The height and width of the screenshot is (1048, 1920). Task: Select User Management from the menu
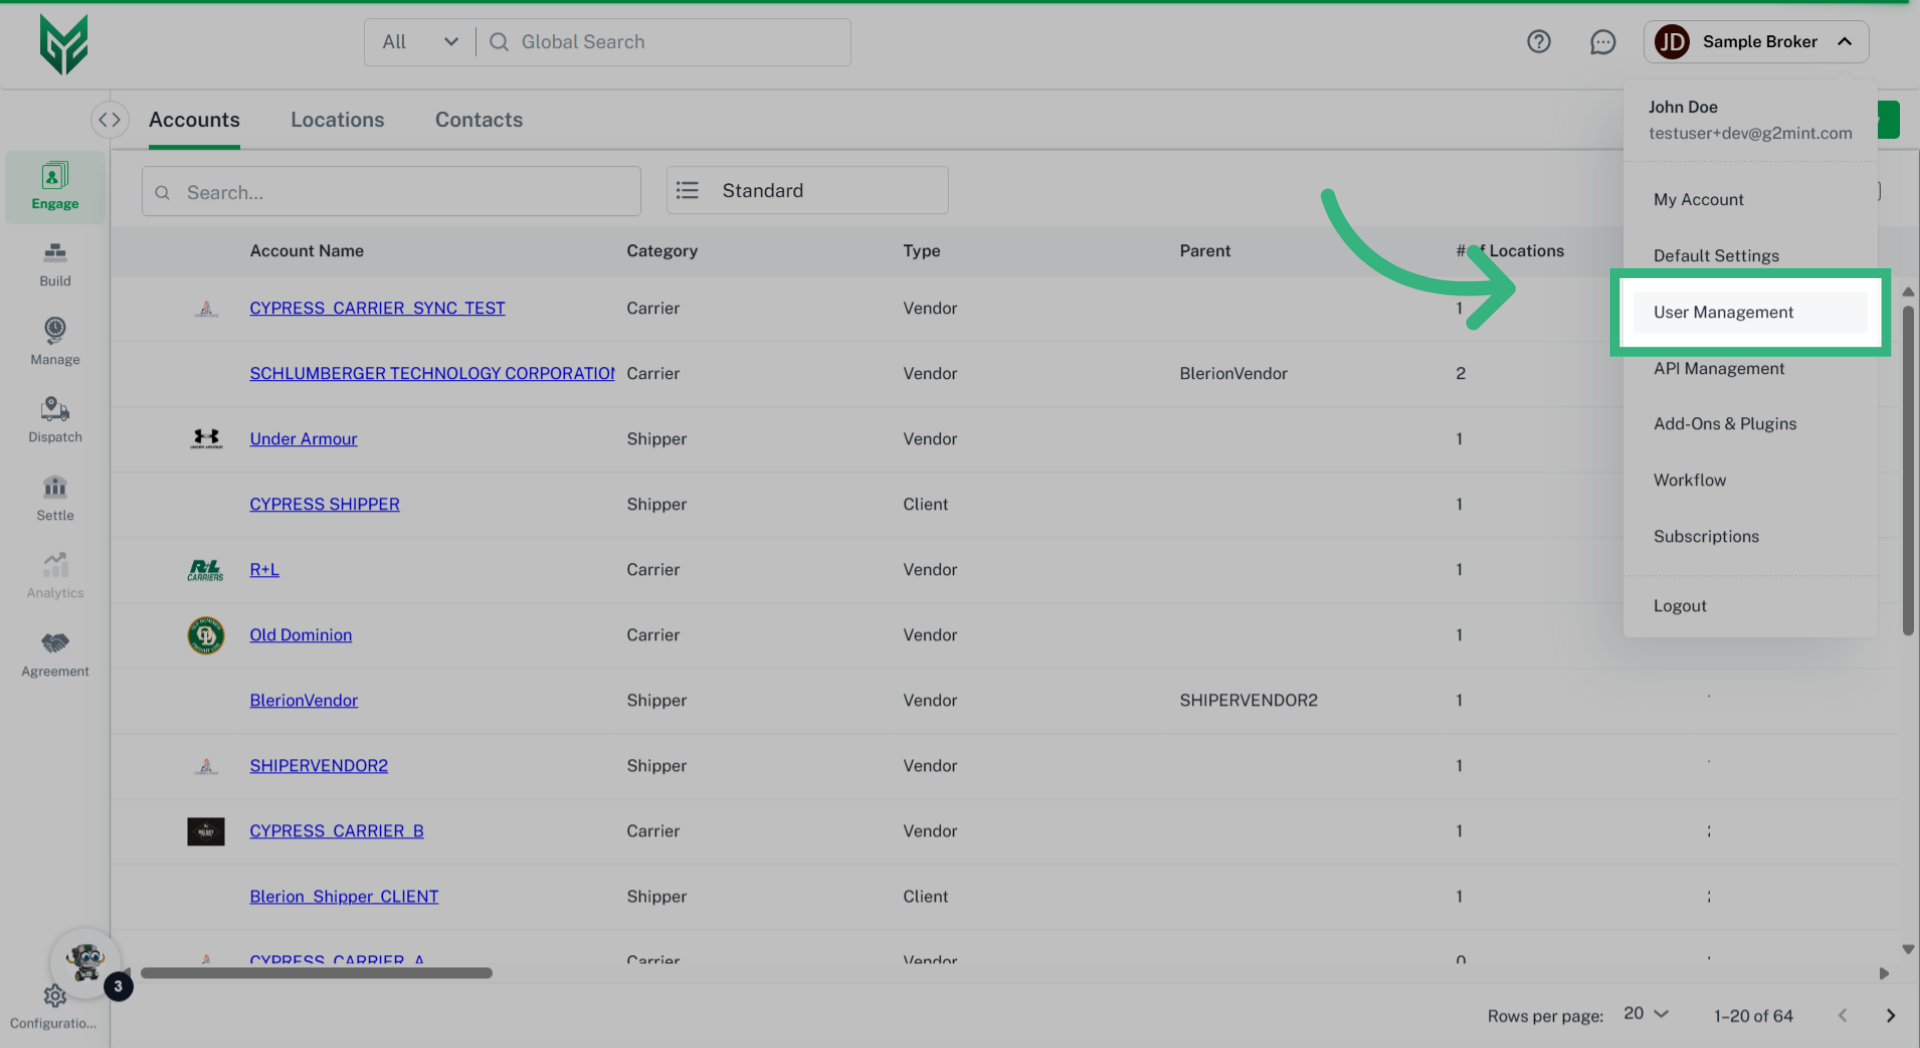1723,312
